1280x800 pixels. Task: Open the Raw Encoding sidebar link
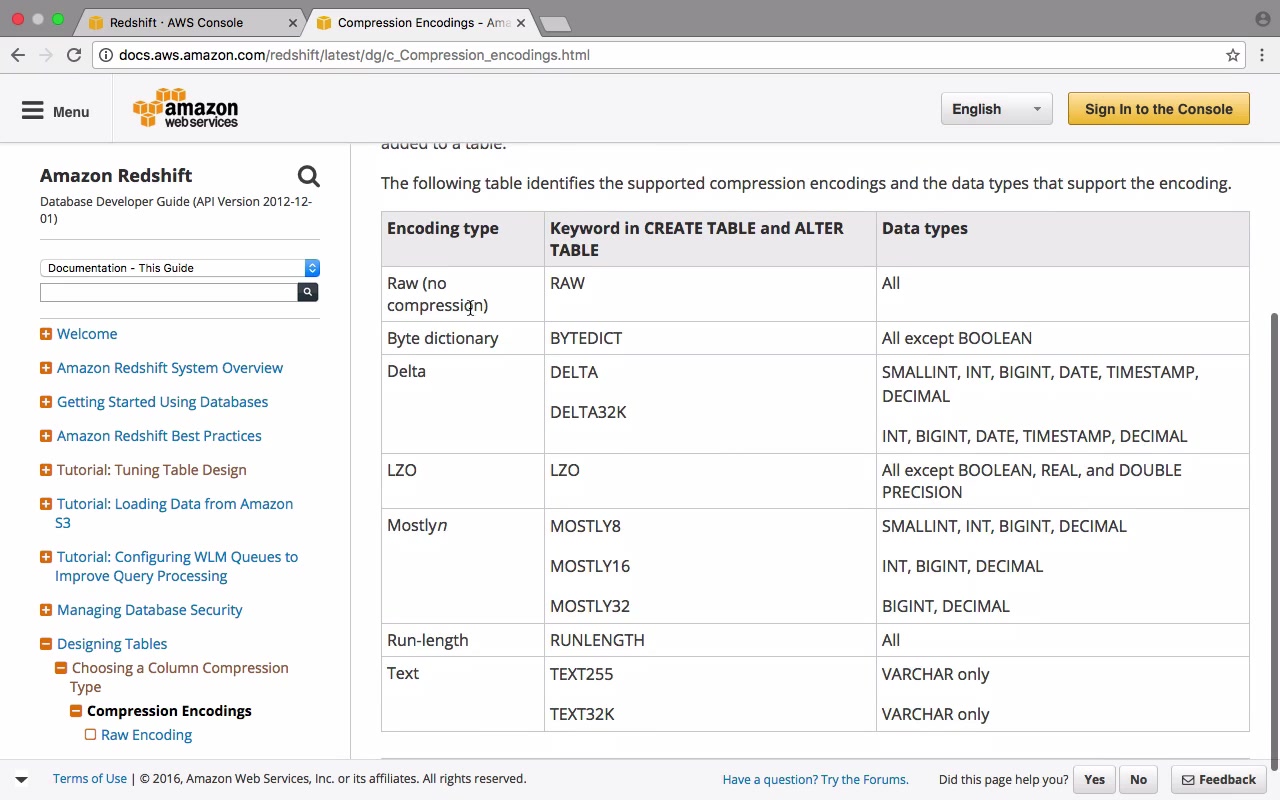pyautogui.click(x=146, y=735)
